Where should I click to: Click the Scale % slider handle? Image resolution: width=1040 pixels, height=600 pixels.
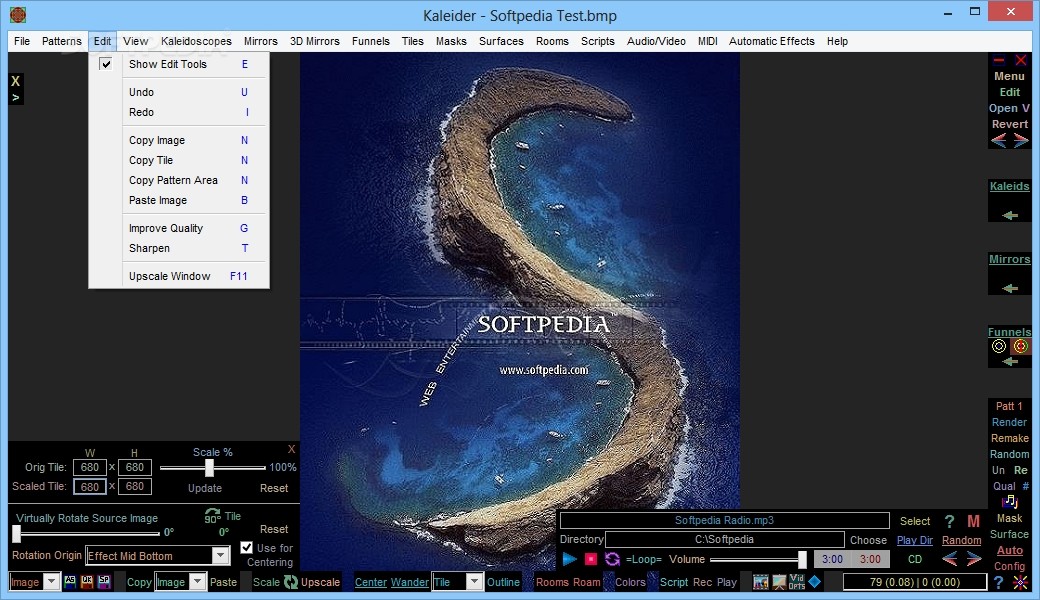210,467
